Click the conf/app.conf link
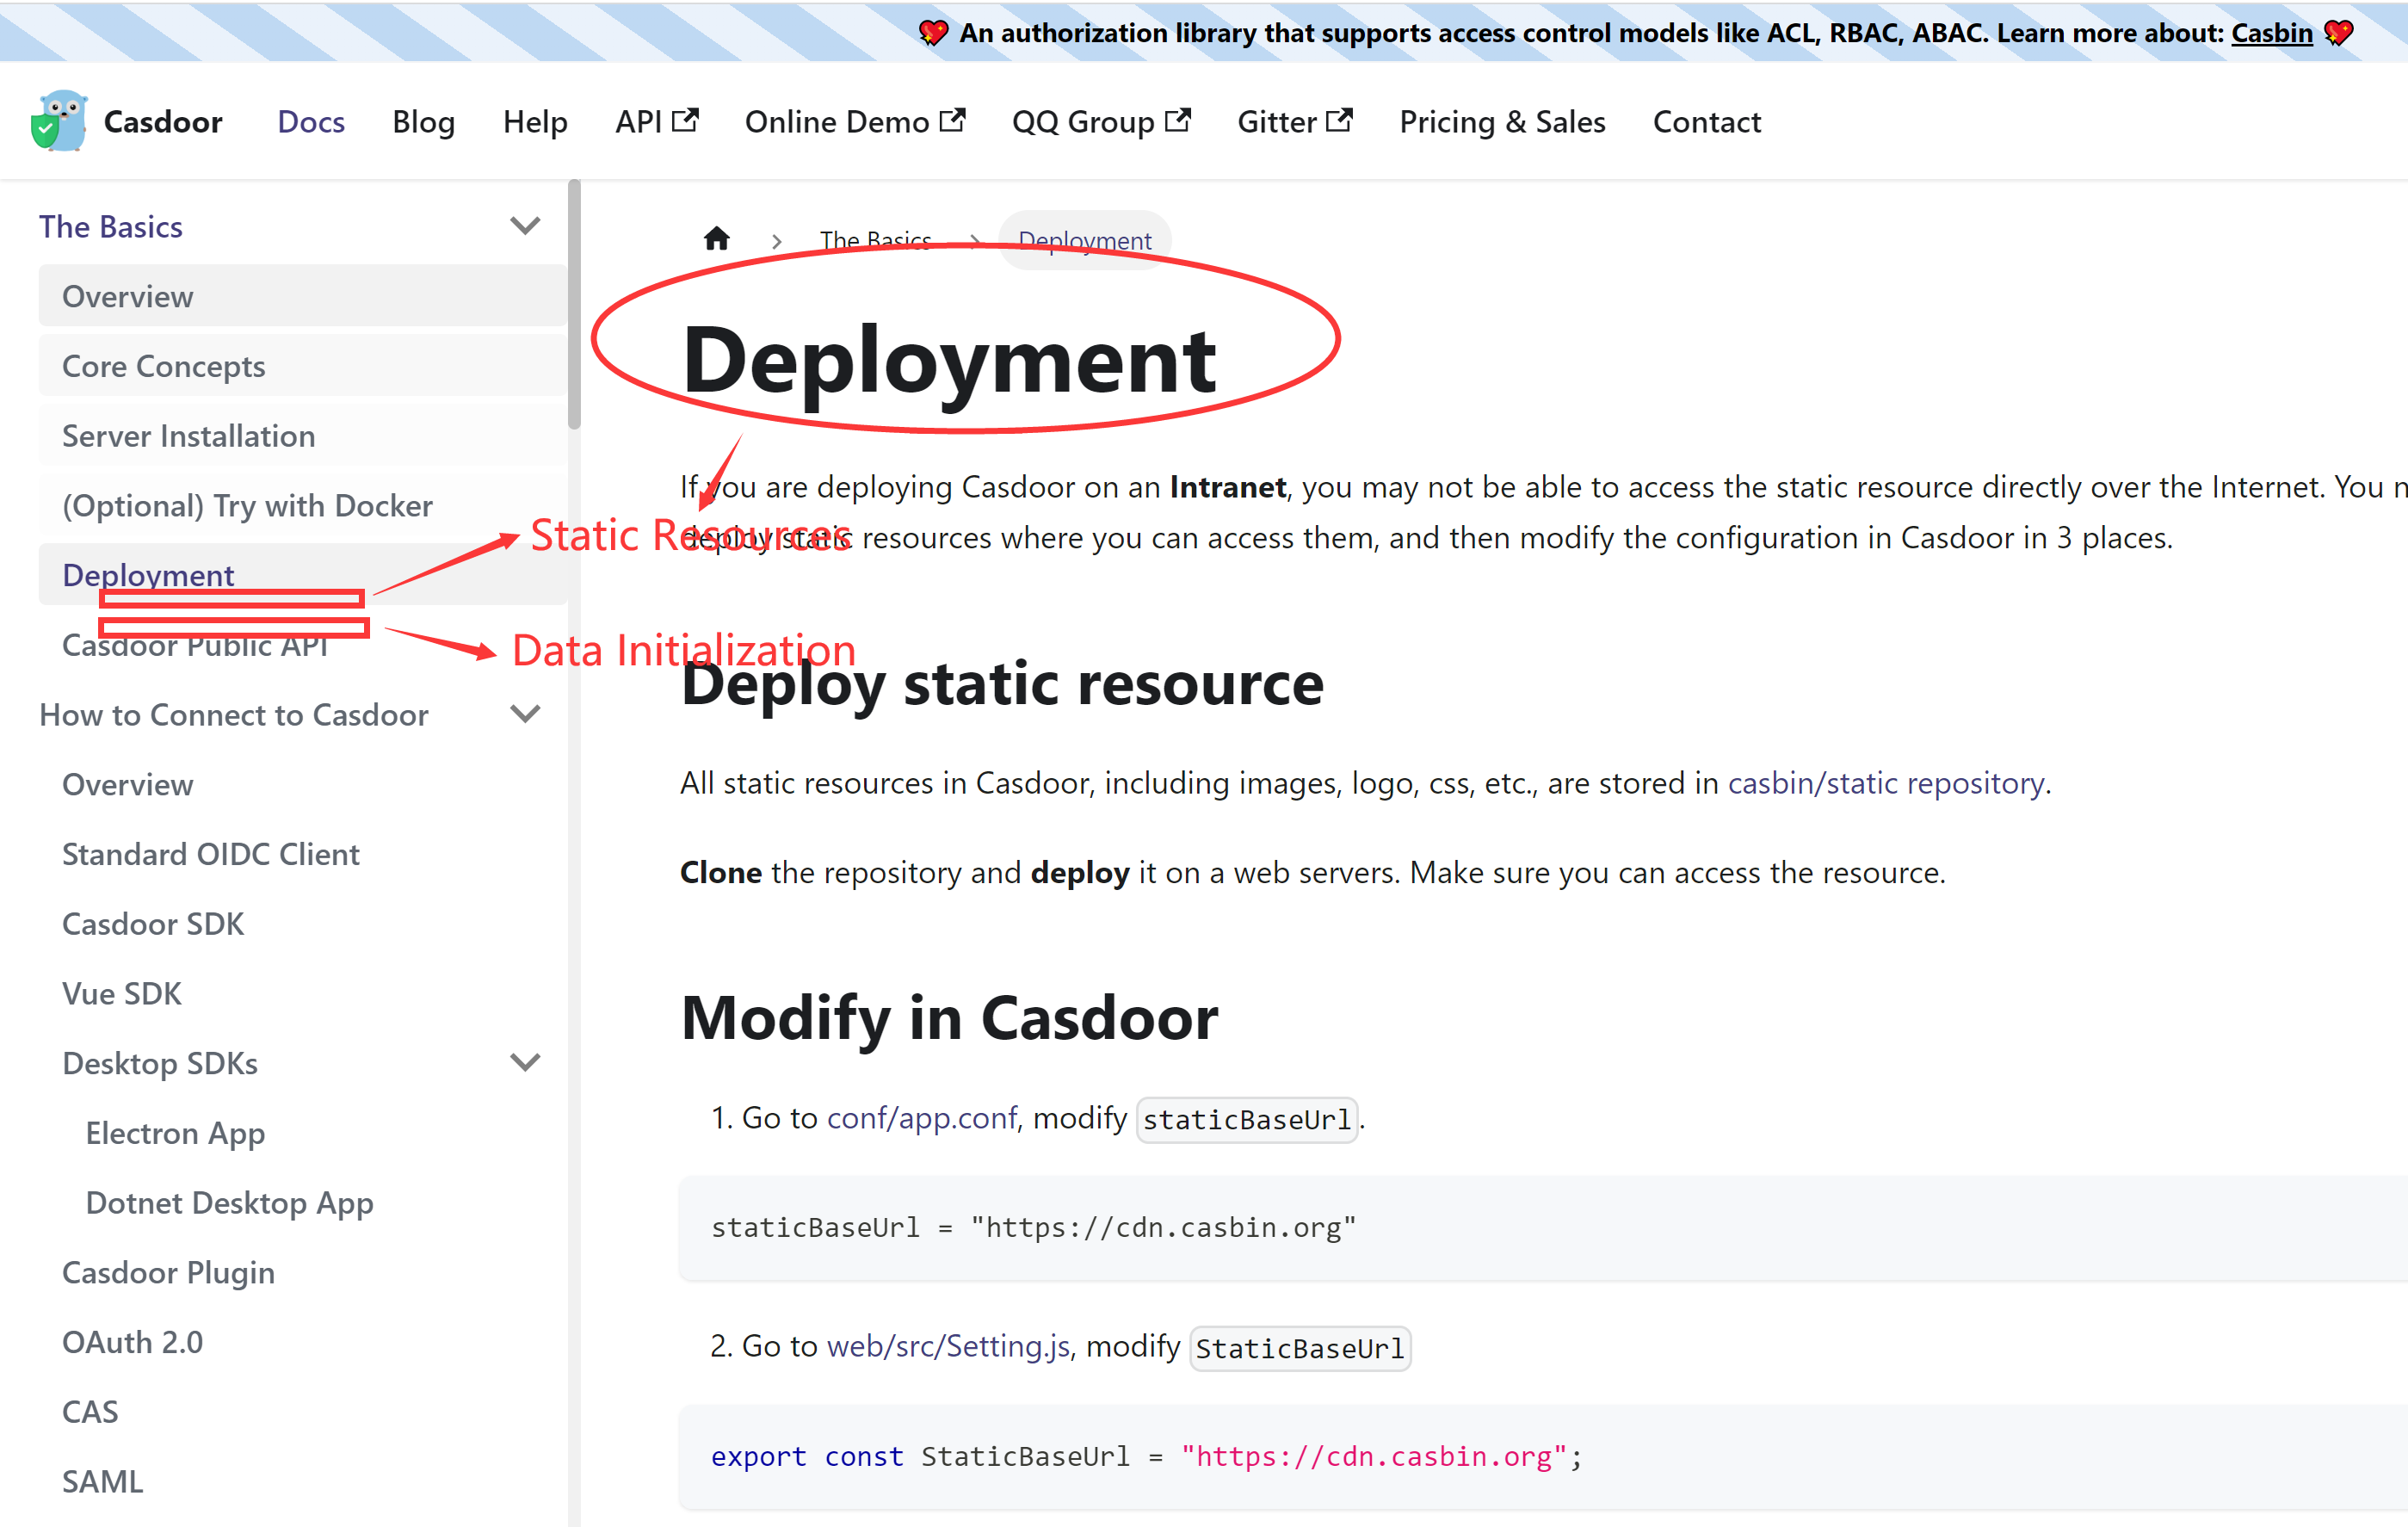The image size is (2408, 1527). coord(920,1118)
